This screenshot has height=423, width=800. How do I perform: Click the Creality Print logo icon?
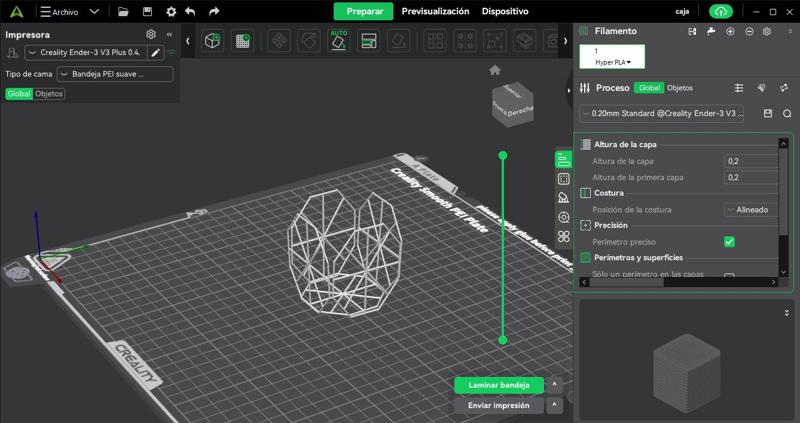tap(16, 12)
